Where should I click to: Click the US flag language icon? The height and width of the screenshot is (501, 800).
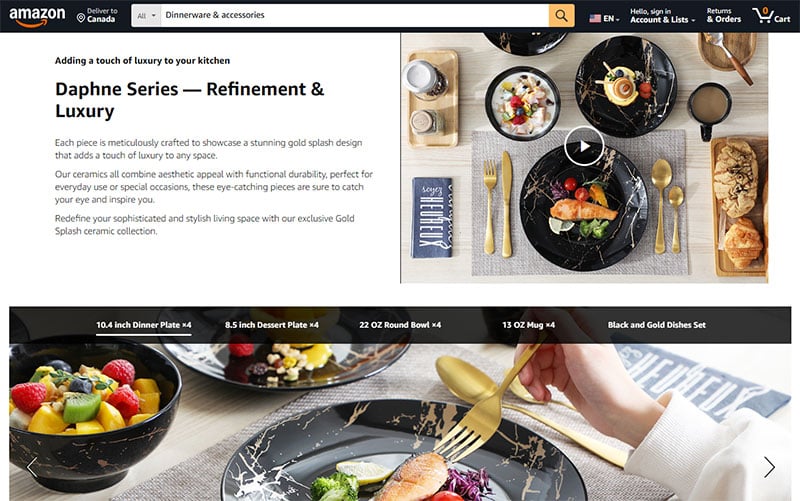pyautogui.click(x=595, y=18)
